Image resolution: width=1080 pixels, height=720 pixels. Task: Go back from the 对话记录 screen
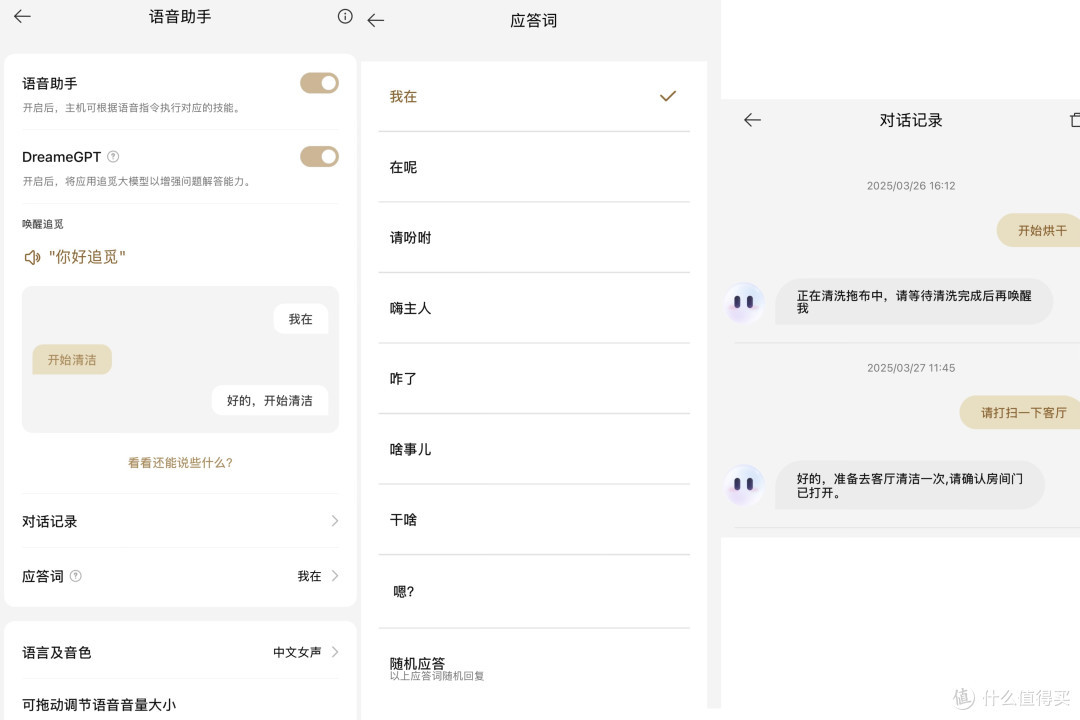click(752, 120)
